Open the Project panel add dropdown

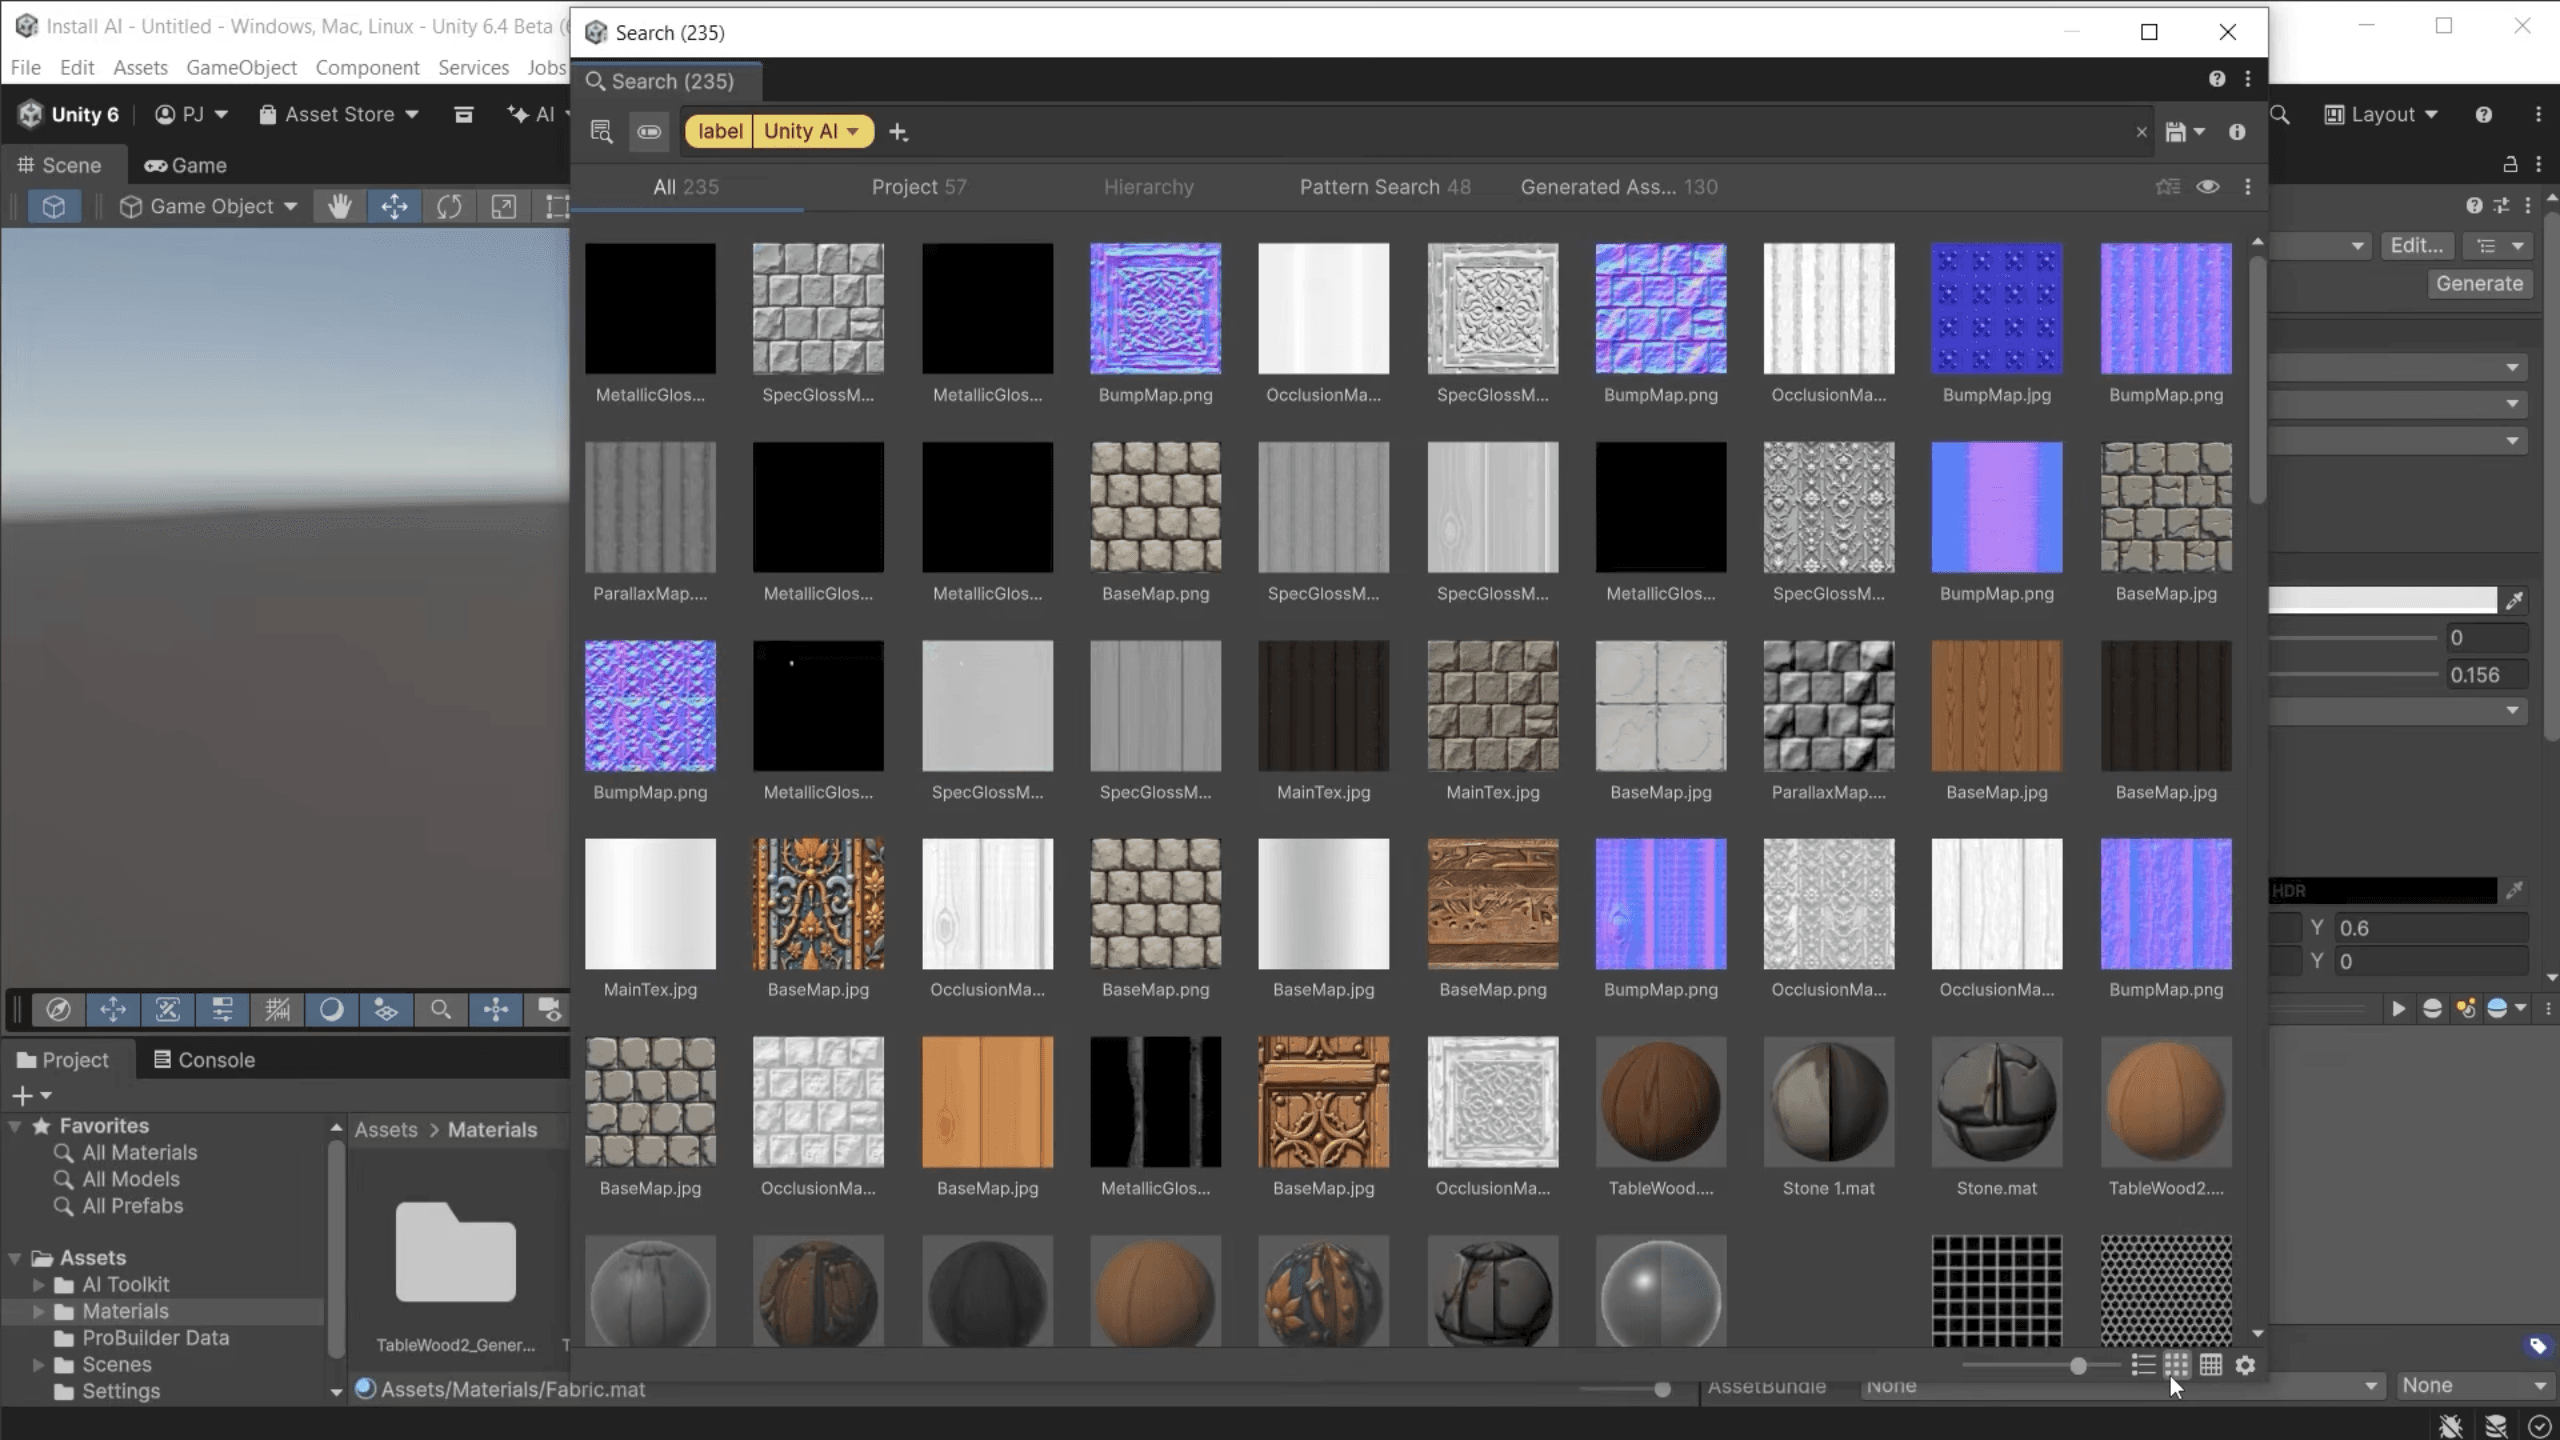click(x=31, y=1095)
